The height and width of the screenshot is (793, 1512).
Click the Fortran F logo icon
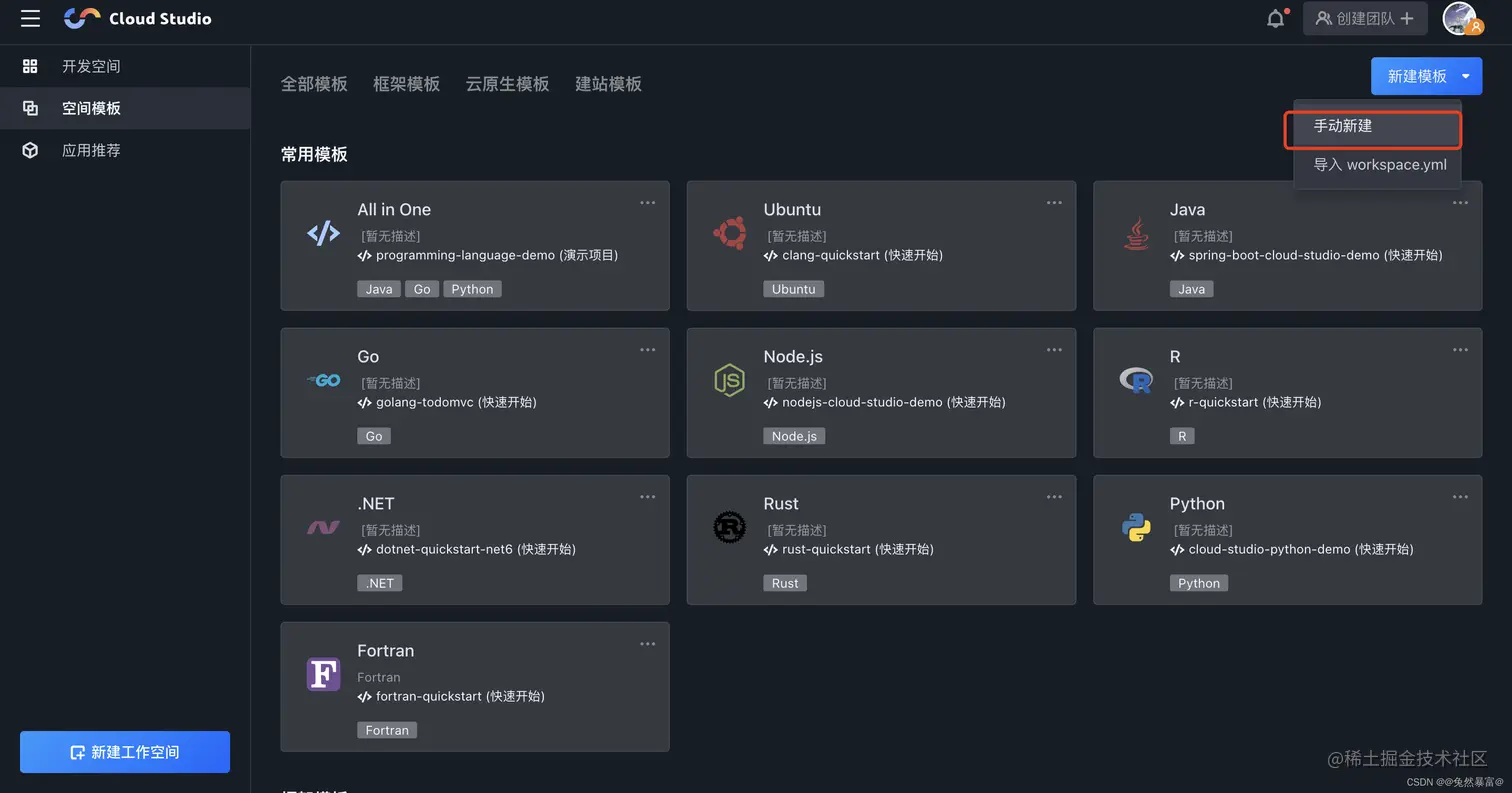(323, 674)
